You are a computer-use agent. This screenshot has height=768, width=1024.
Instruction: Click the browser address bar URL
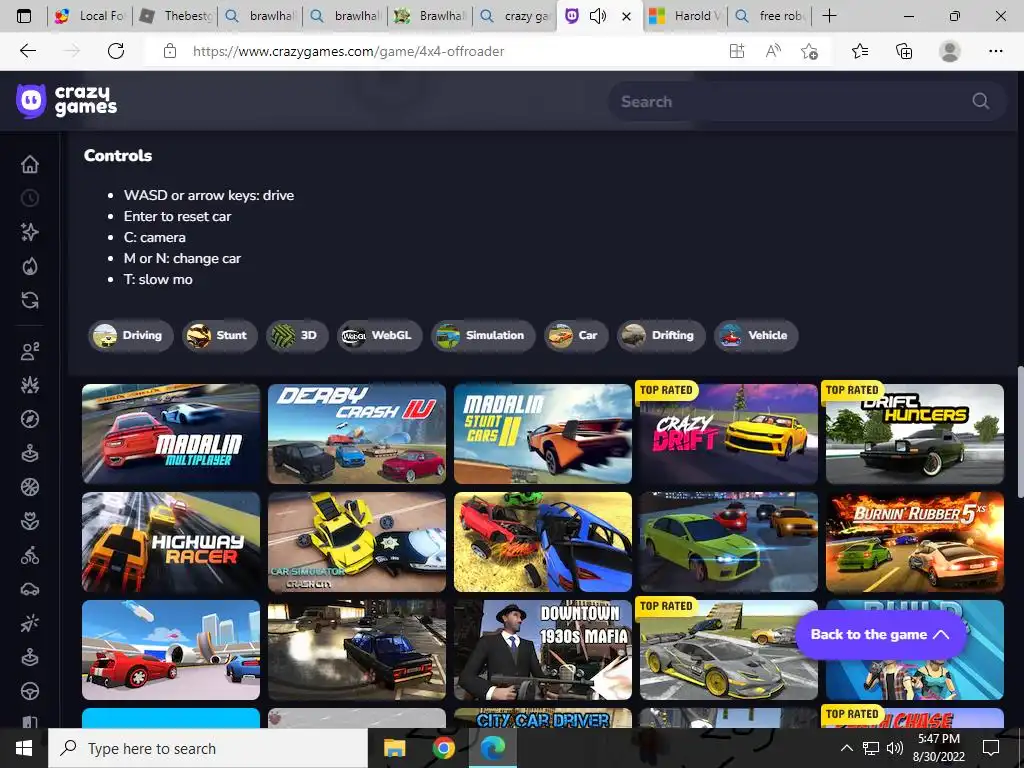[x=348, y=51]
